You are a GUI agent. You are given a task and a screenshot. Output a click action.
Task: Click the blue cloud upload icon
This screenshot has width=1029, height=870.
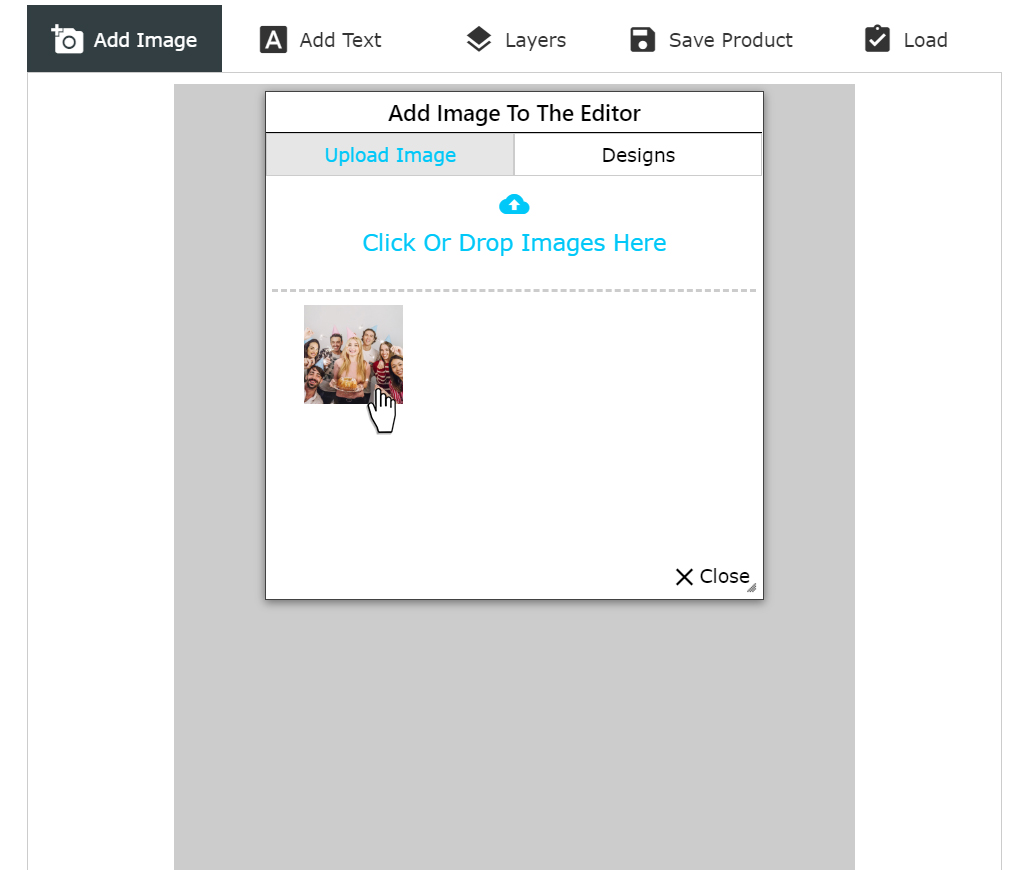(514, 204)
